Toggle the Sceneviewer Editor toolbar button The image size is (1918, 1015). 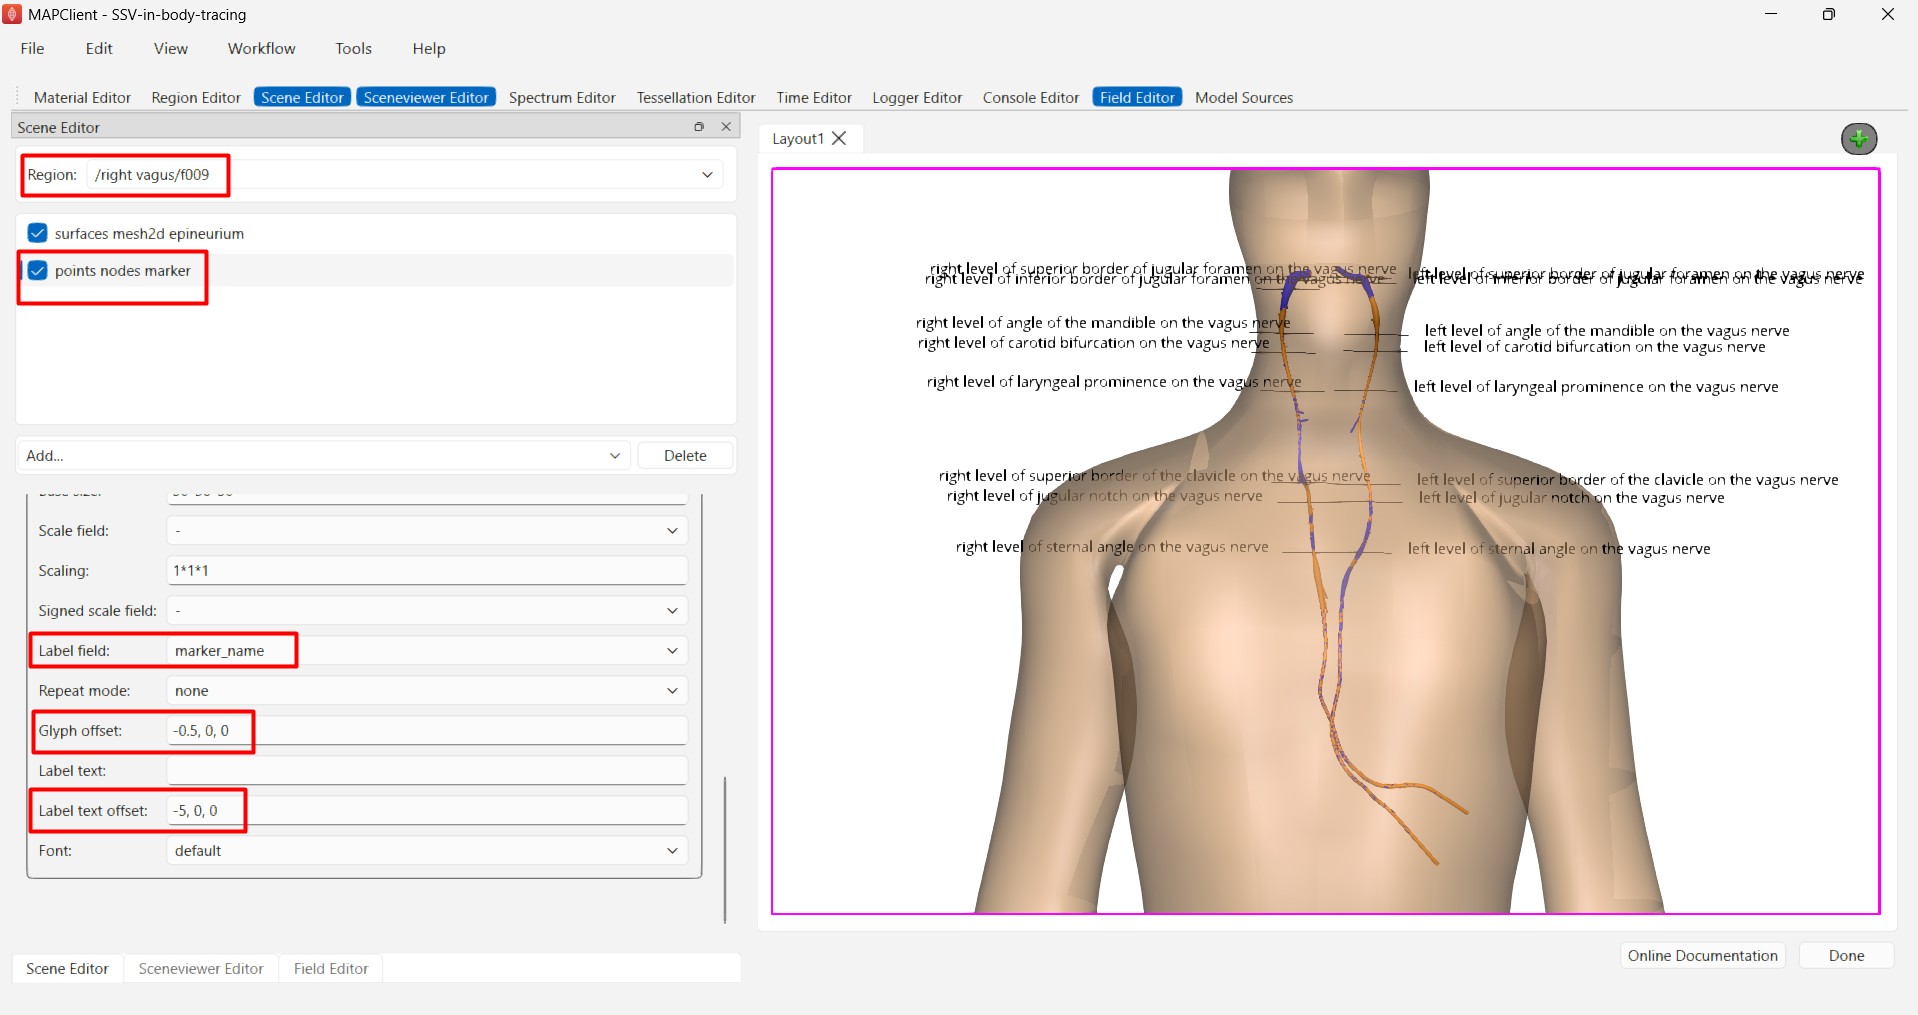click(x=426, y=97)
